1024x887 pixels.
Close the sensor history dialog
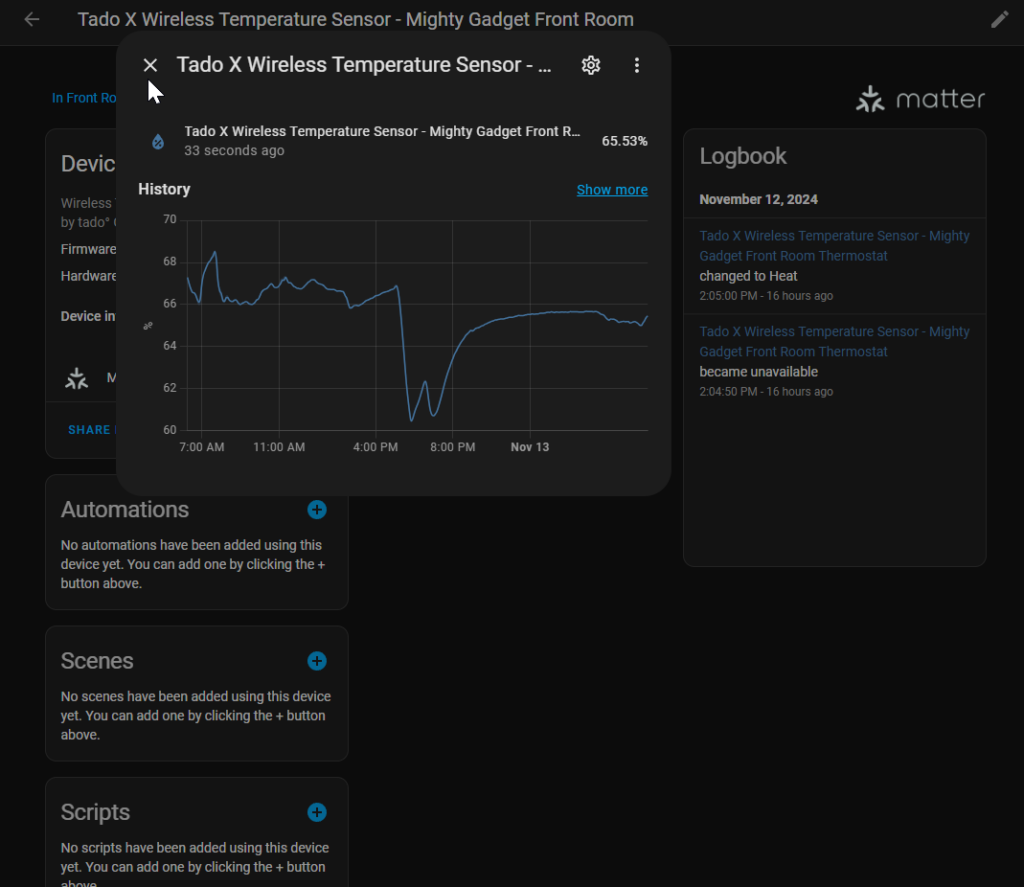(150, 65)
